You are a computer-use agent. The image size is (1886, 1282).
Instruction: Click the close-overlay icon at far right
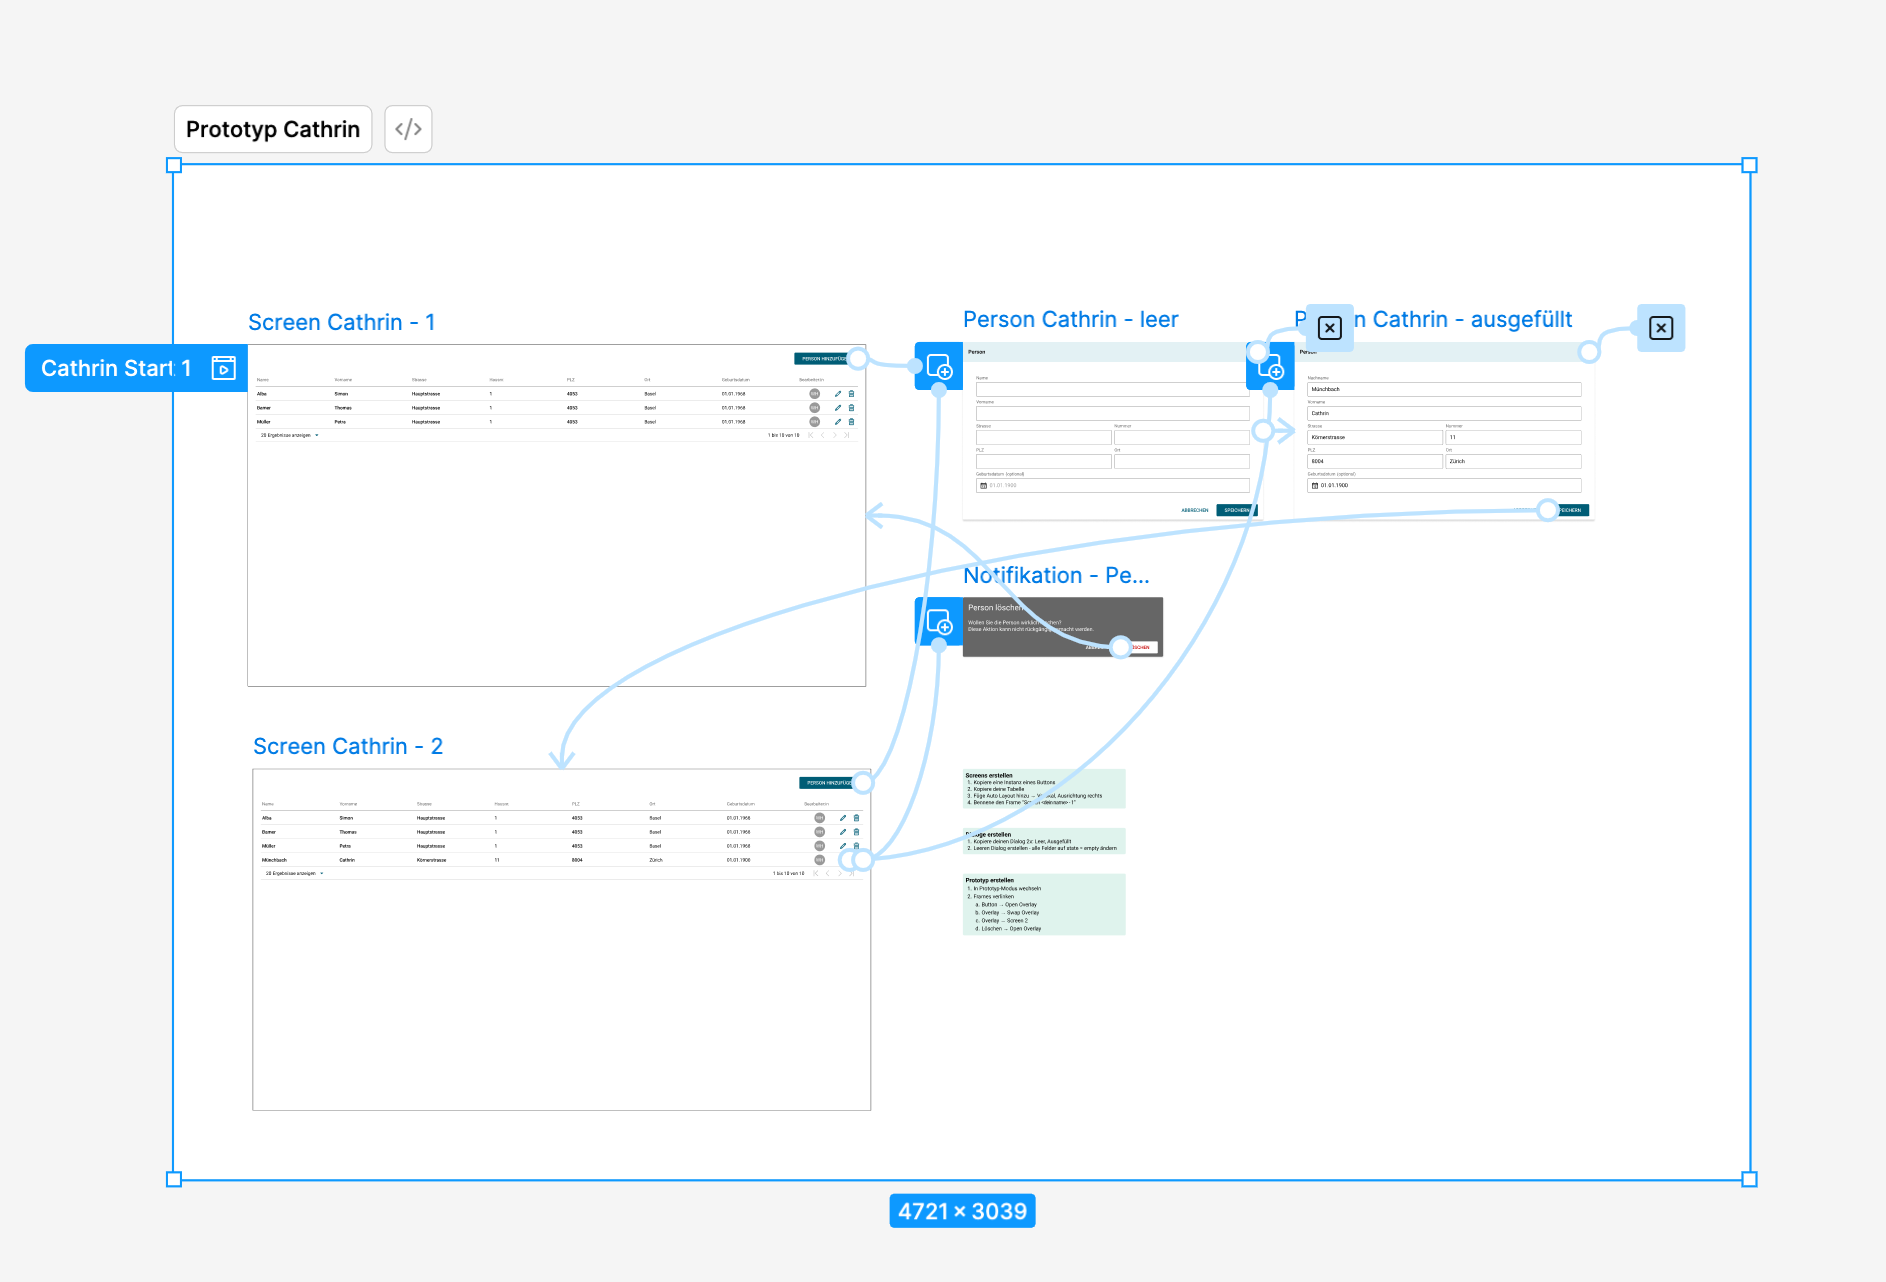(1660, 328)
